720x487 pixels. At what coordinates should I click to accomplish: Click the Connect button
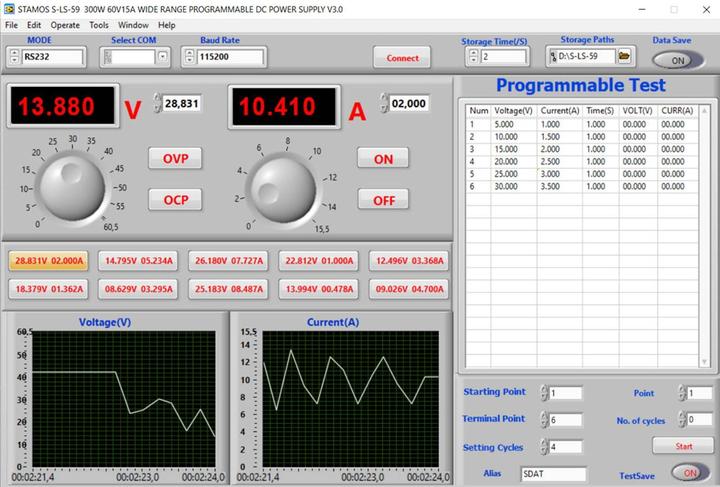(x=402, y=58)
